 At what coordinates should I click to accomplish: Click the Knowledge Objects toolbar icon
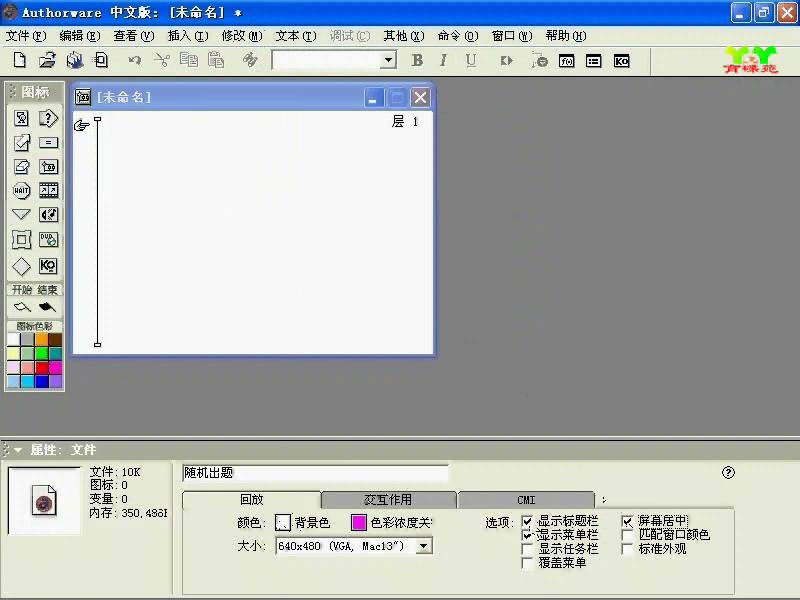pyautogui.click(x=621, y=61)
